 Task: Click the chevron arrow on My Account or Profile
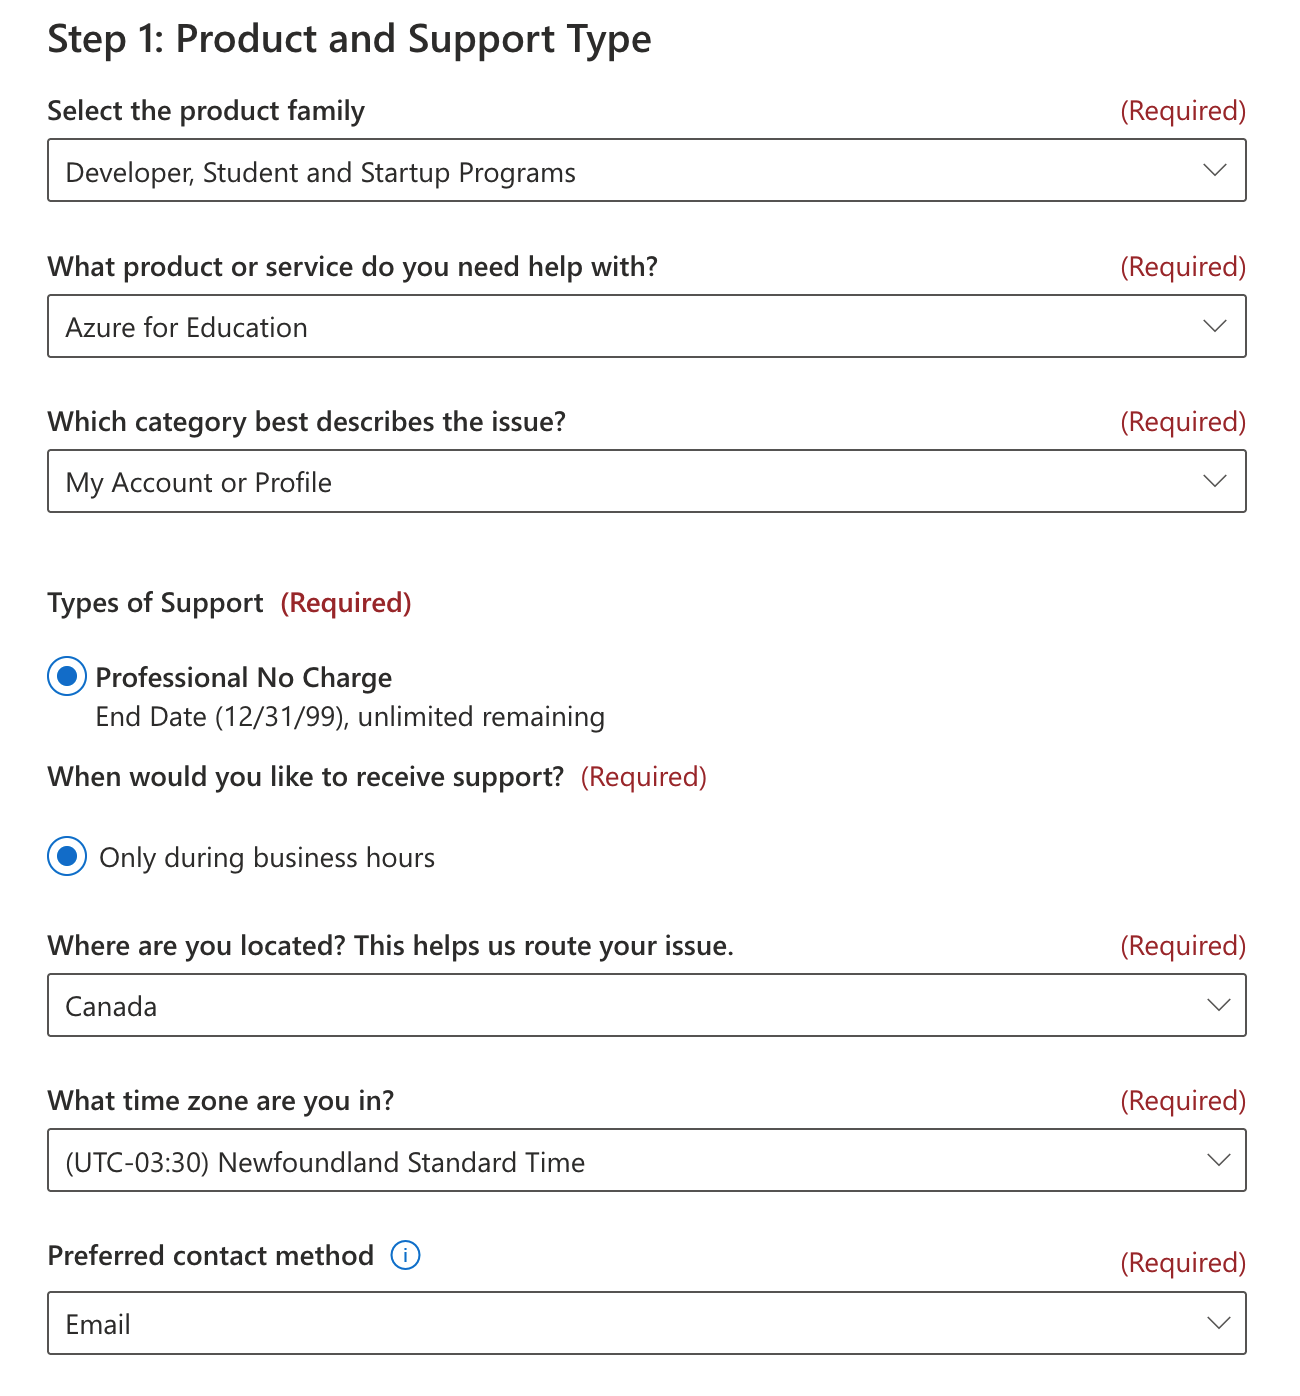(x=1215, y=481)
